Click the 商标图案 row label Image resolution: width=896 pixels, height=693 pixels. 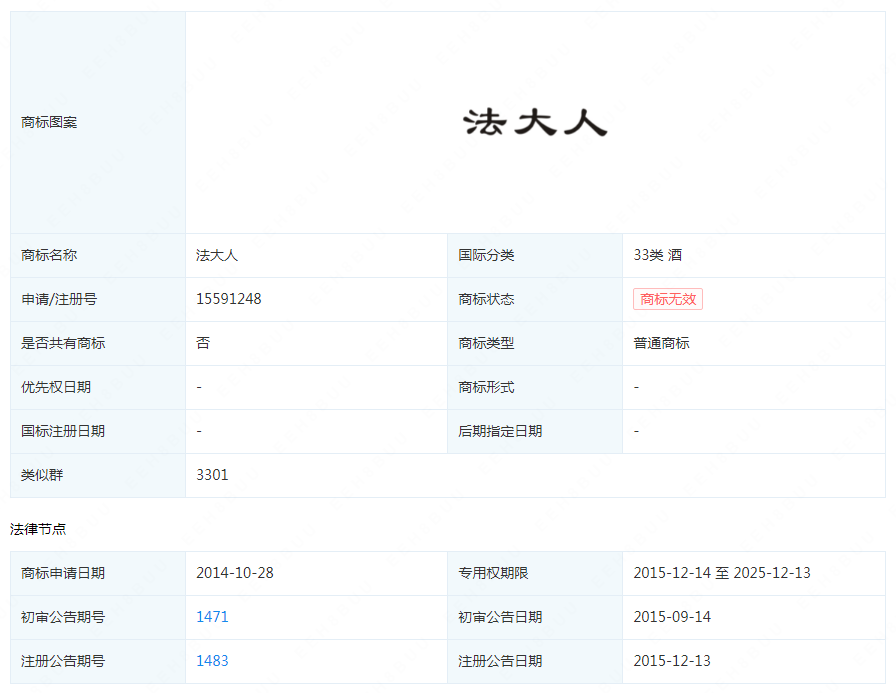click(x=49, y=122)
